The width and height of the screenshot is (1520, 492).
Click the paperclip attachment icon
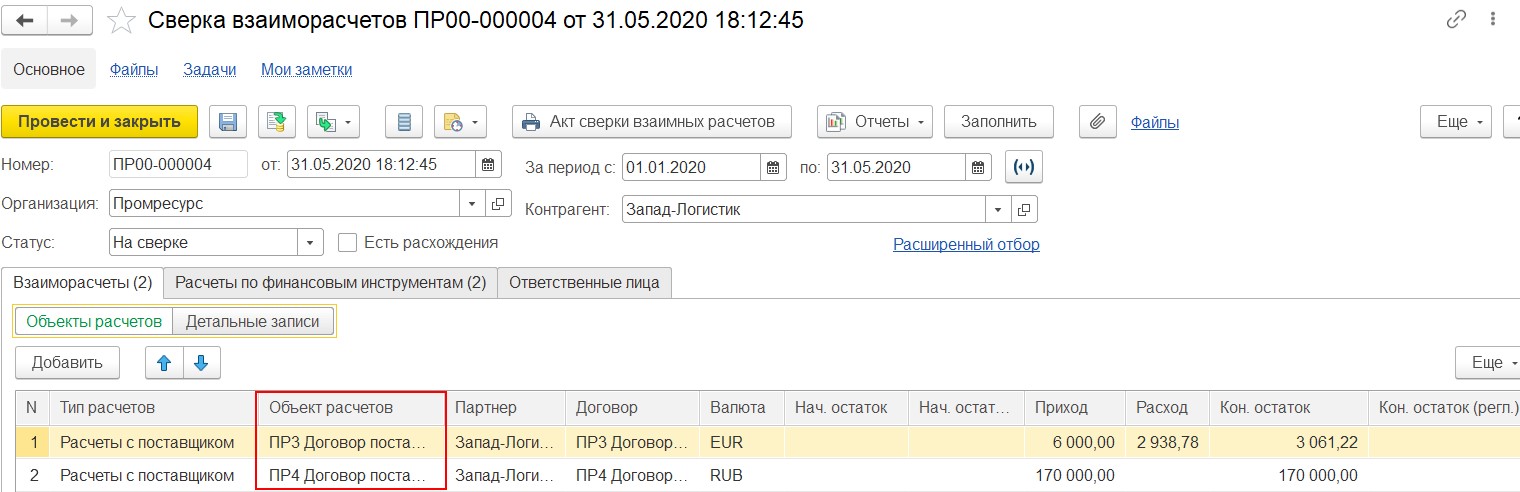pos(1097,122)
